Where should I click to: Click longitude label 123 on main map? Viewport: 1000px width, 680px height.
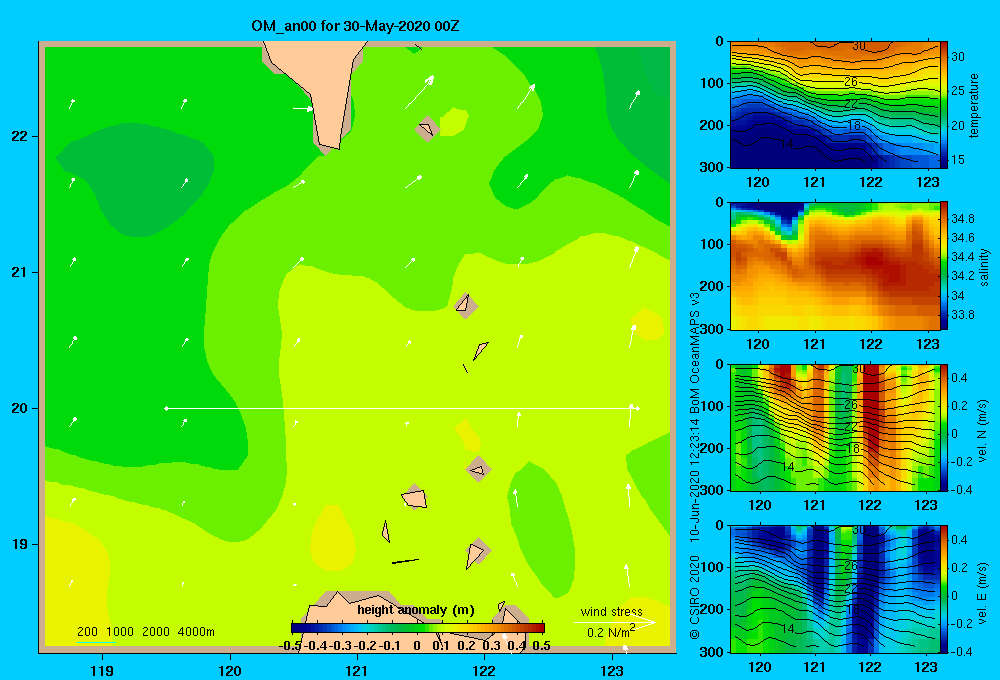click(612, 670)
